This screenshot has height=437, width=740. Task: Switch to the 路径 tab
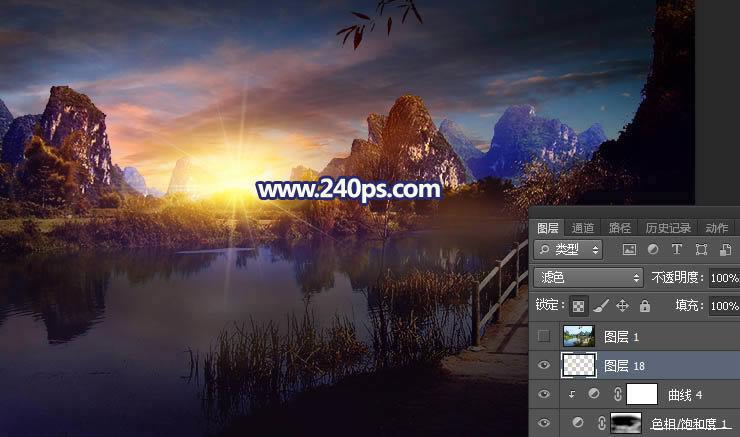[x=620, y=228]
